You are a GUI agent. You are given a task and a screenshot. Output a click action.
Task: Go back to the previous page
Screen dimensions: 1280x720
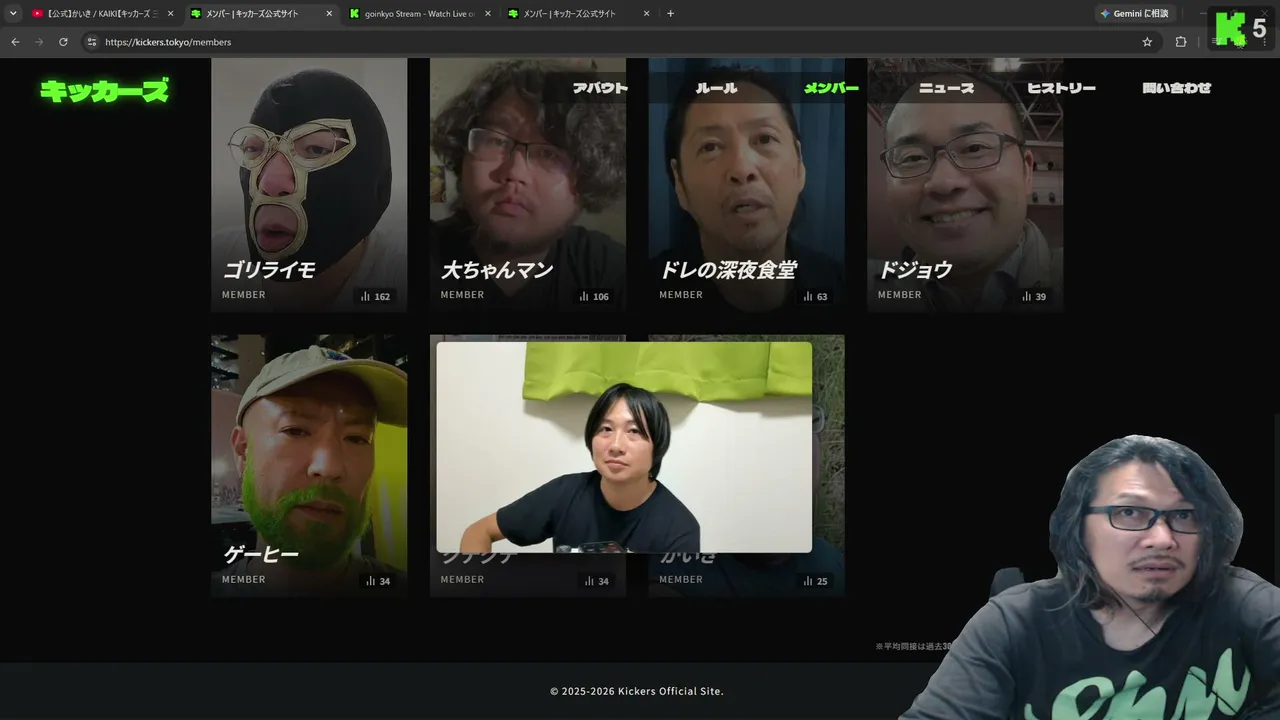[x=15, y=42]
